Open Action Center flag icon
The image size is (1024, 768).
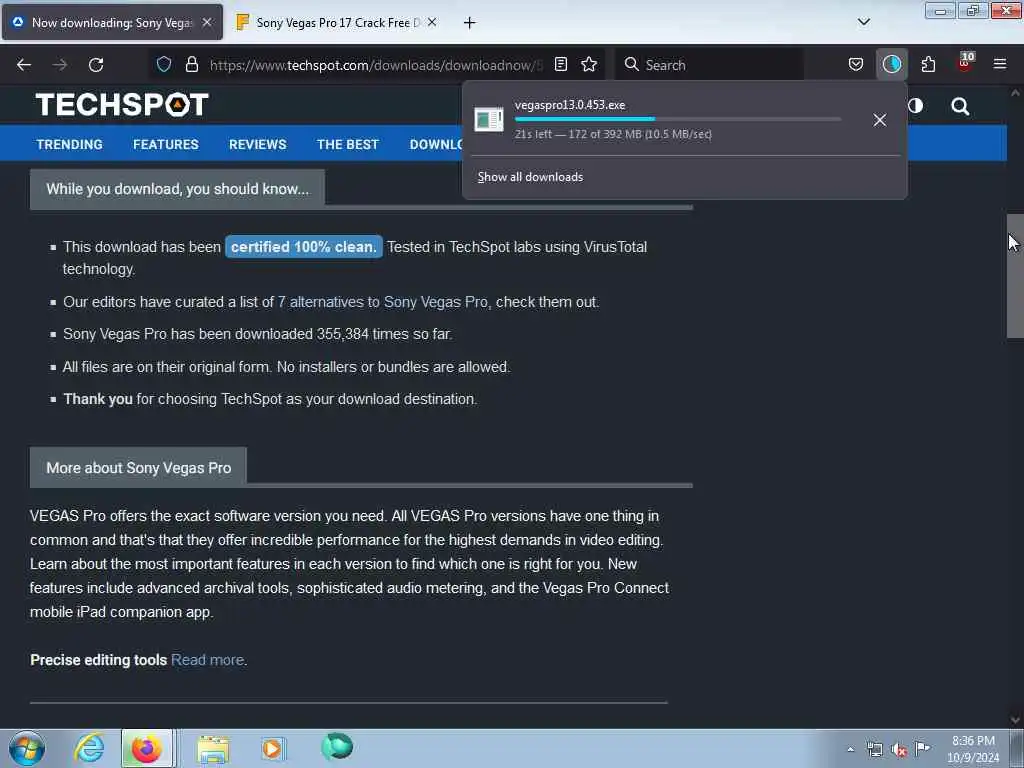pos(922,749)
